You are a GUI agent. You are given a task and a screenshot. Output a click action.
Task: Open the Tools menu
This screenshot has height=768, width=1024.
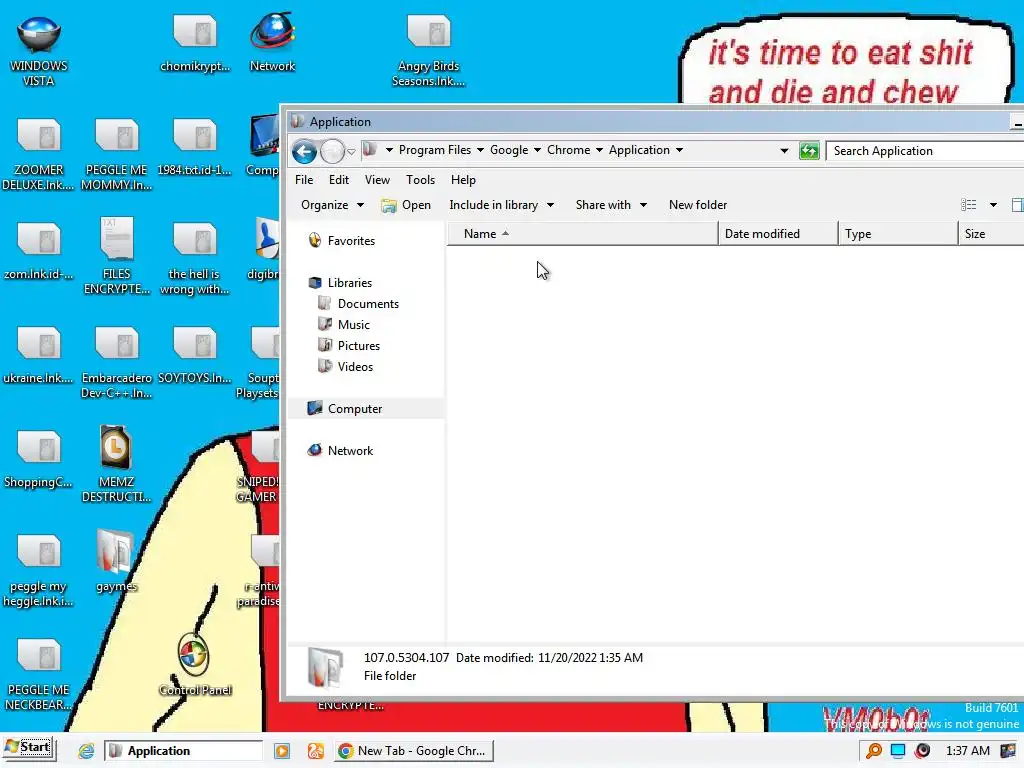(x=420, y=180)
